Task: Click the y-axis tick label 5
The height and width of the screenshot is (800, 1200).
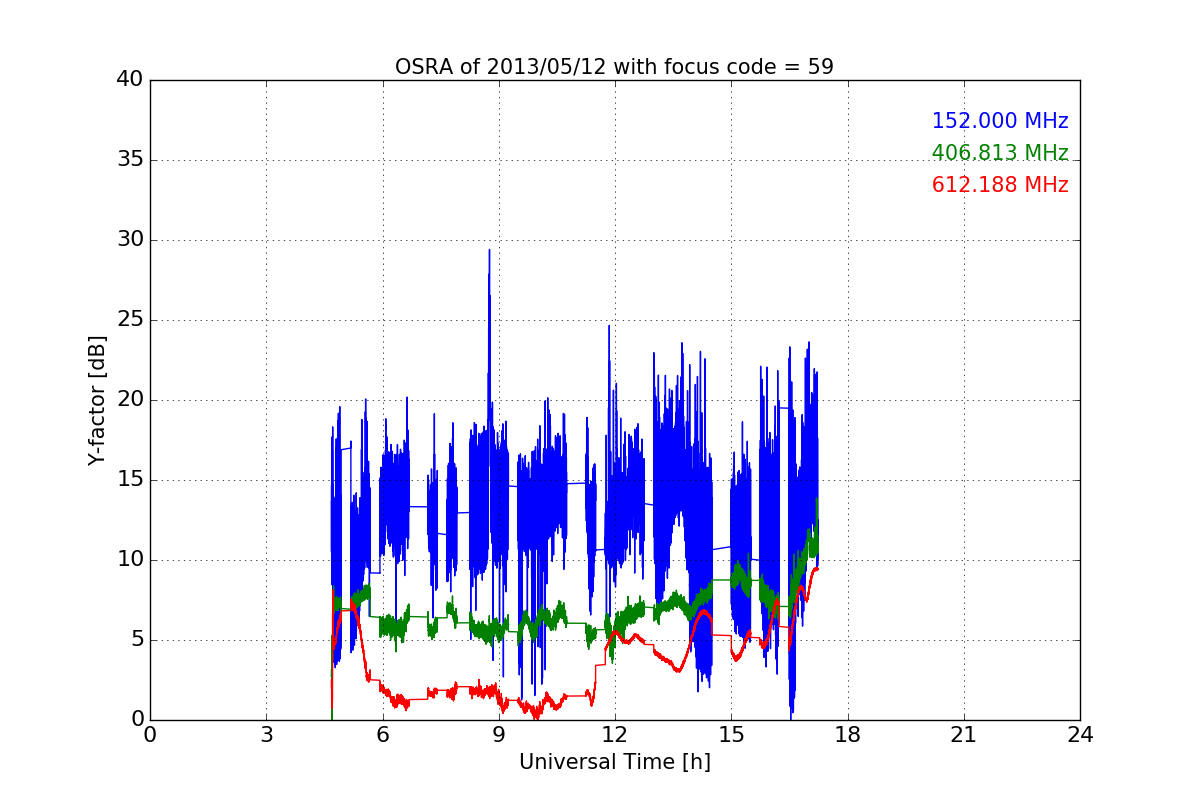Action: click(x=136, y=640)
